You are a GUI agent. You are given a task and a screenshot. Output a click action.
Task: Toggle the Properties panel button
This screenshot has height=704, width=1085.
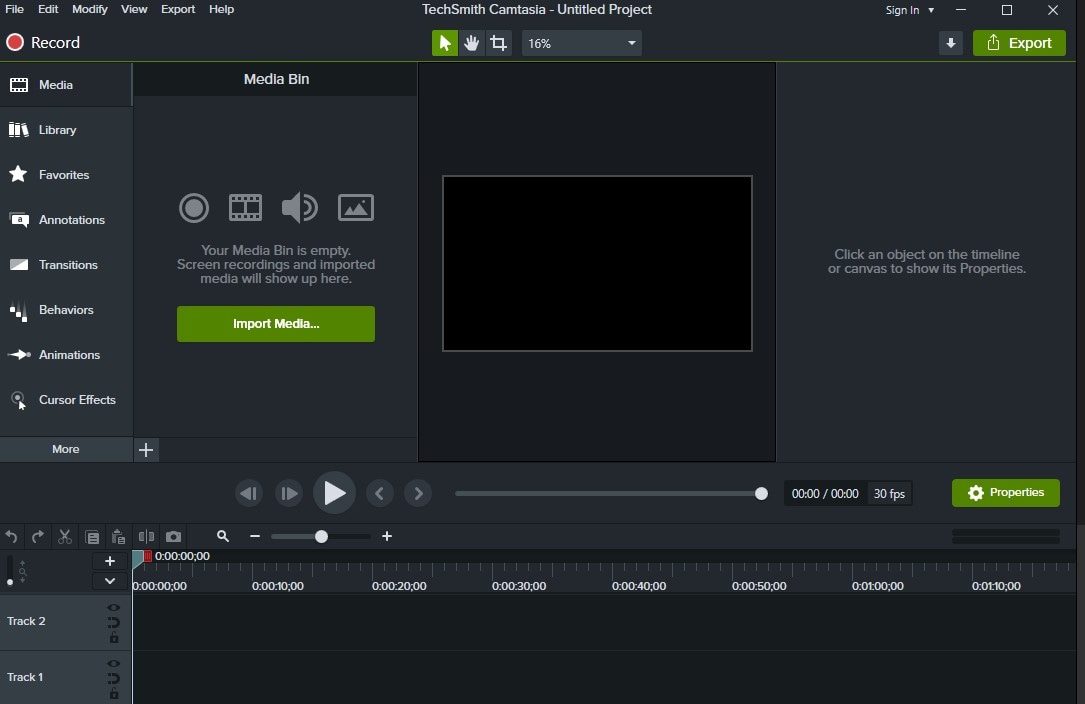pos(1005,493)
